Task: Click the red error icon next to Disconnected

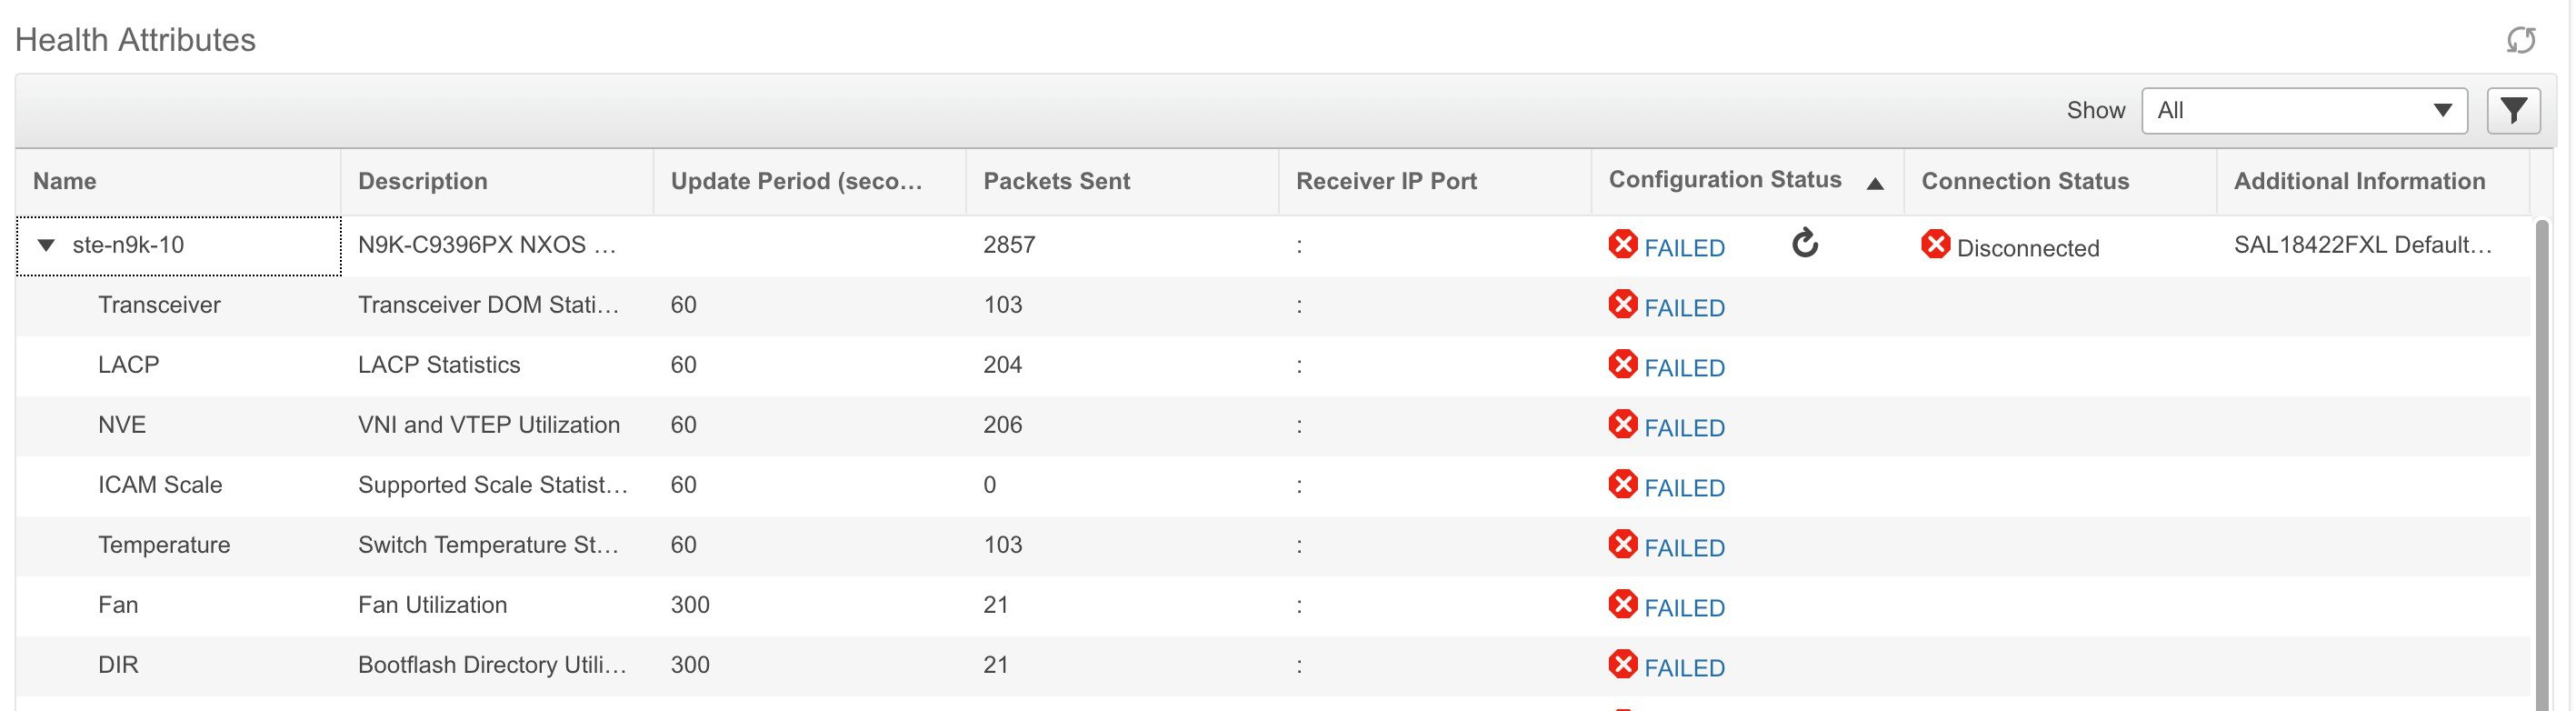Action: click(x=1935, y=244)
